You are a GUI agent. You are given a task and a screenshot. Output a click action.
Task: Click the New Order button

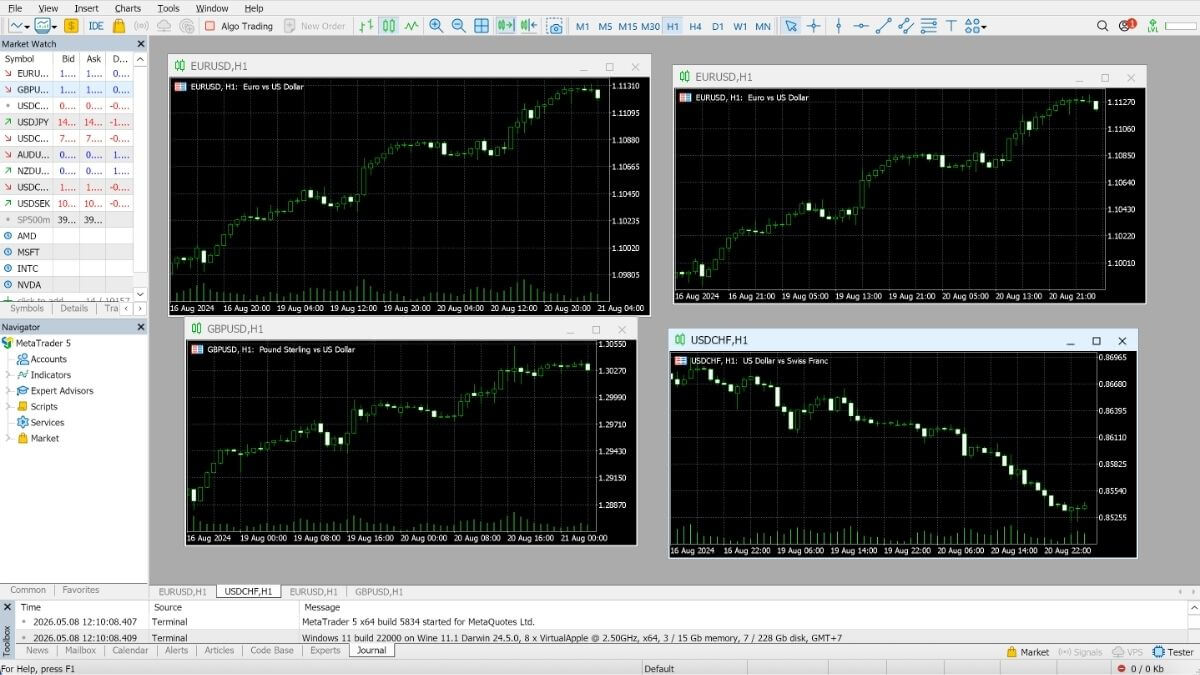[315, 26]
